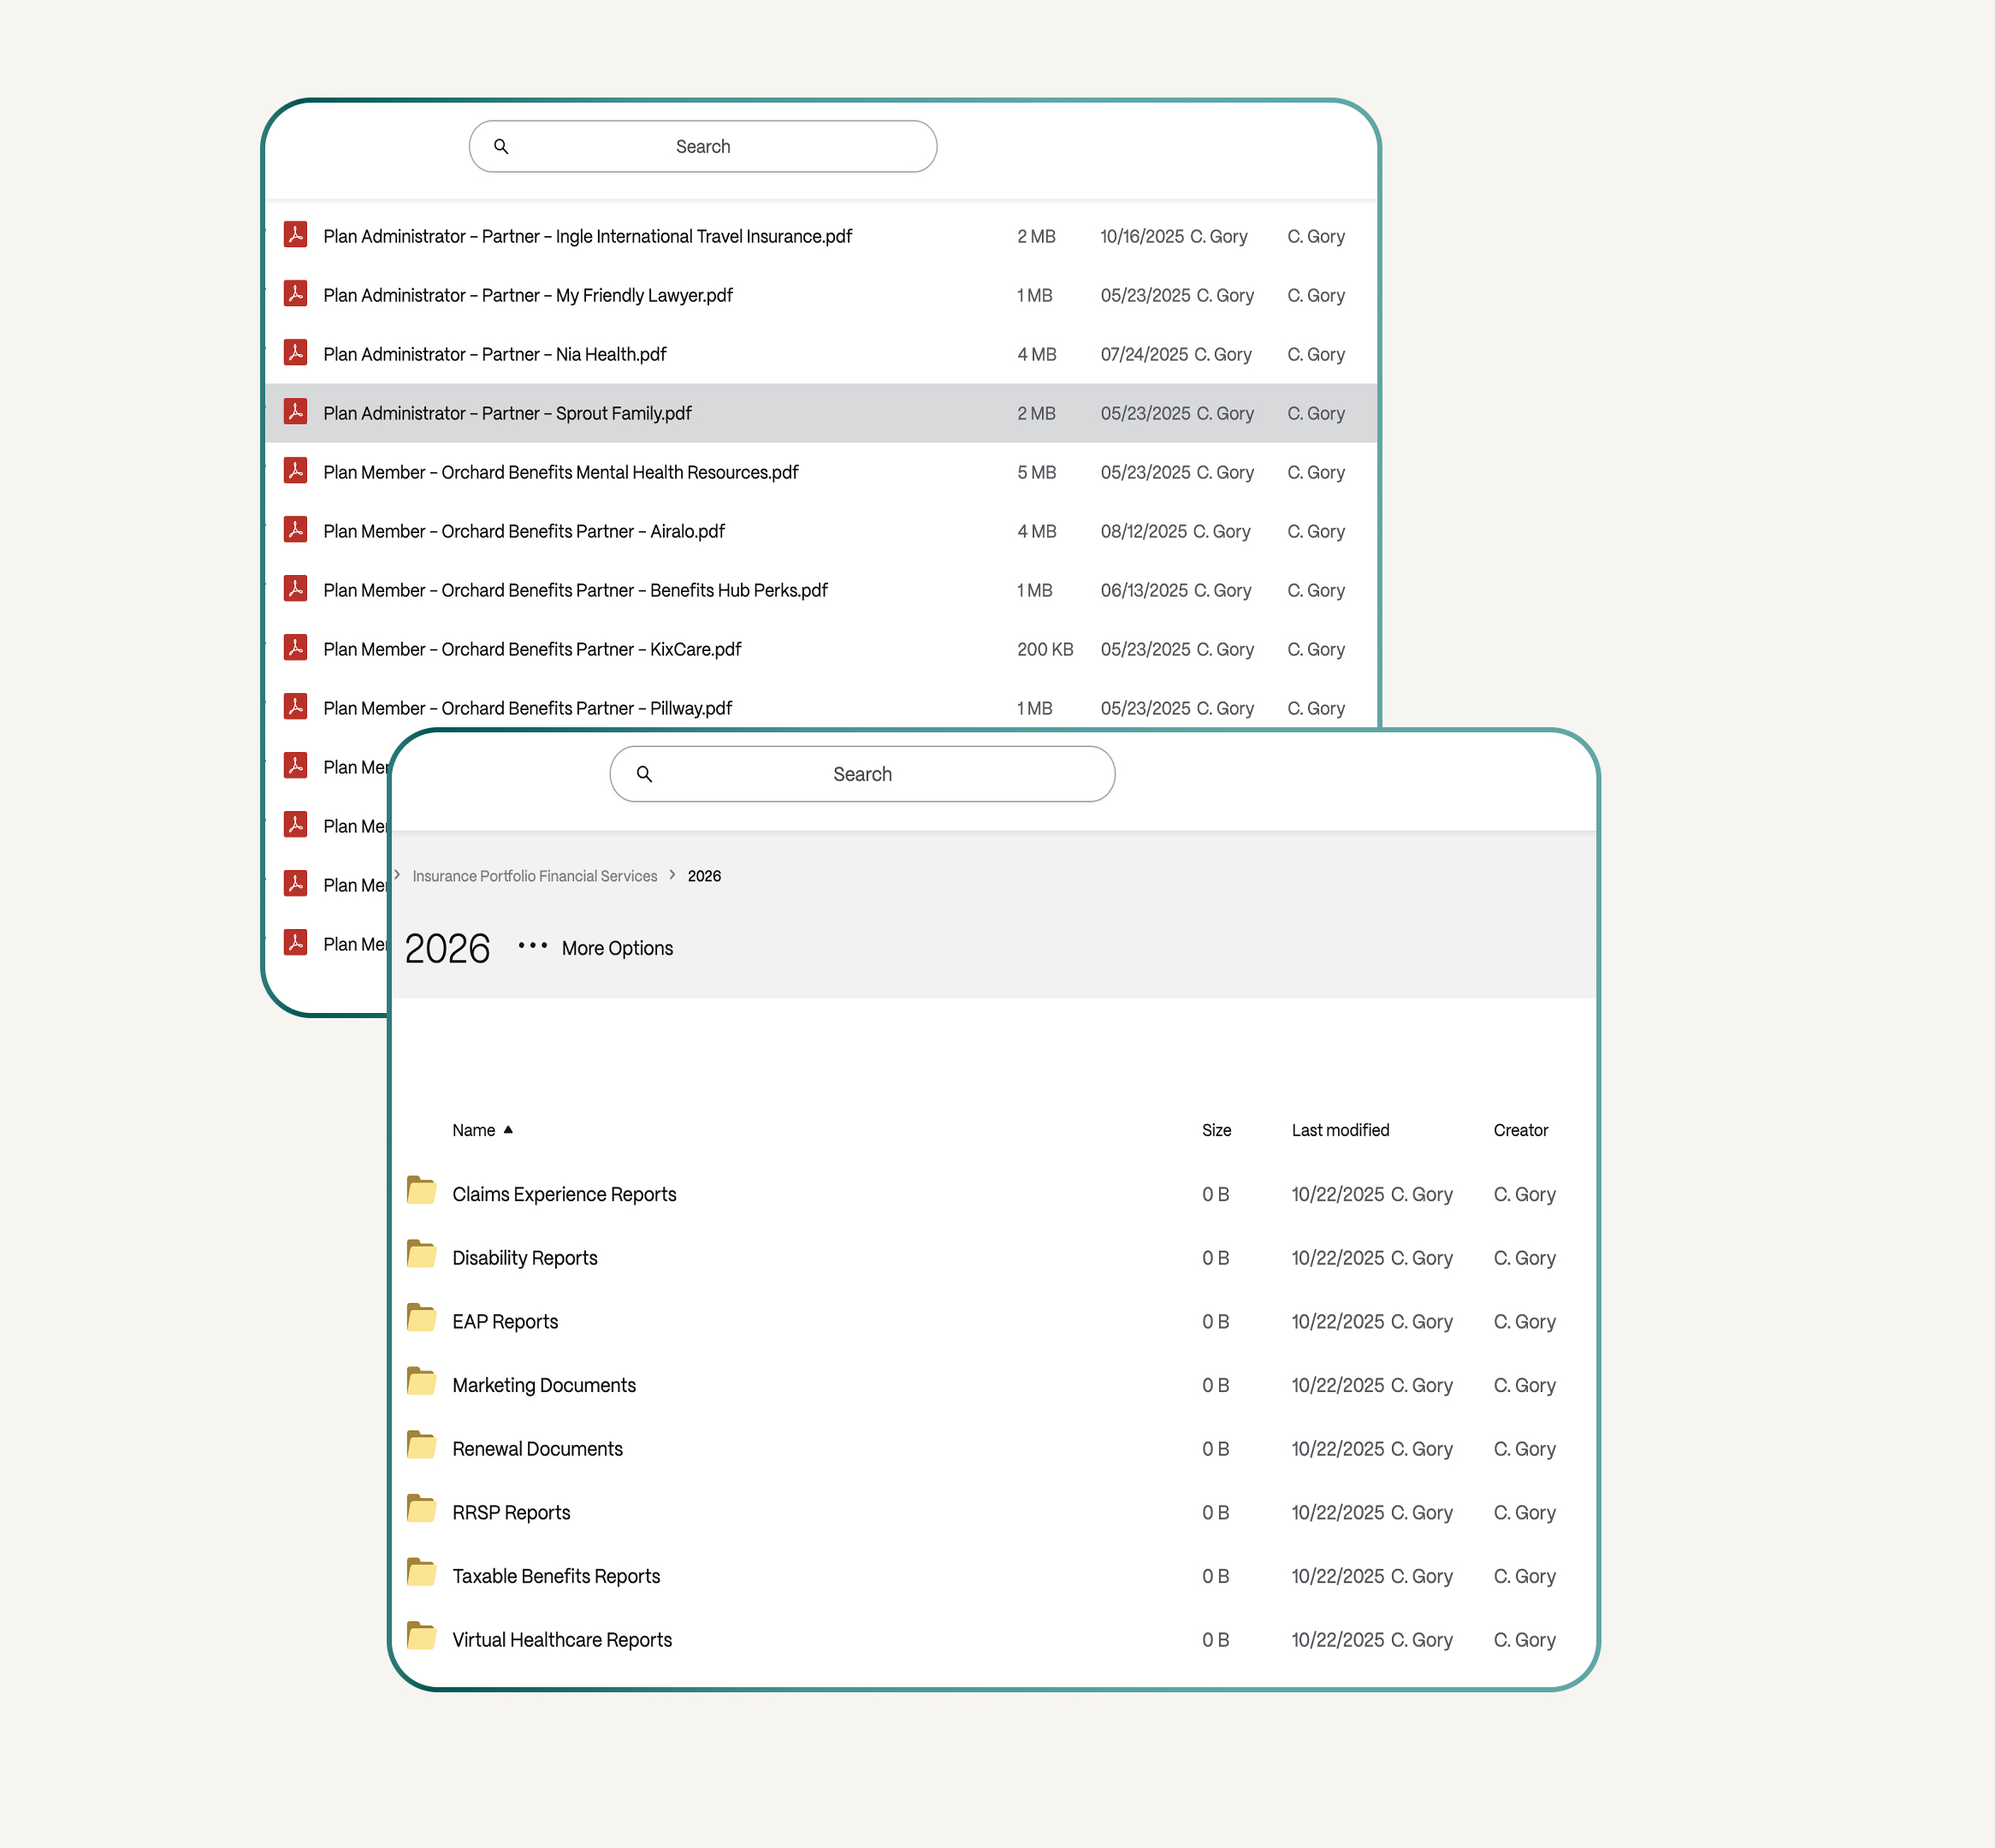Click the PDF icon for KixCare partner file
1995x1848 pixels.
(x=295, y=648)
